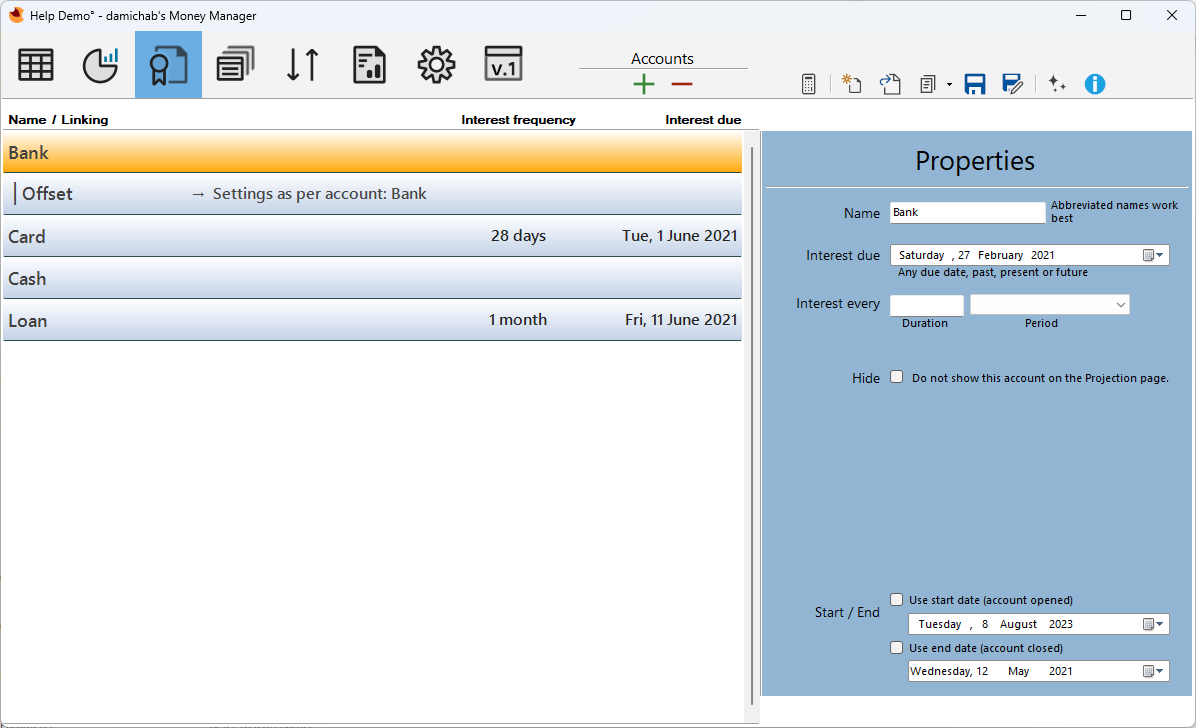Open the Interest due date picker
Image resolution: width=1196 pixels, height=728 pixels.
1153,256
